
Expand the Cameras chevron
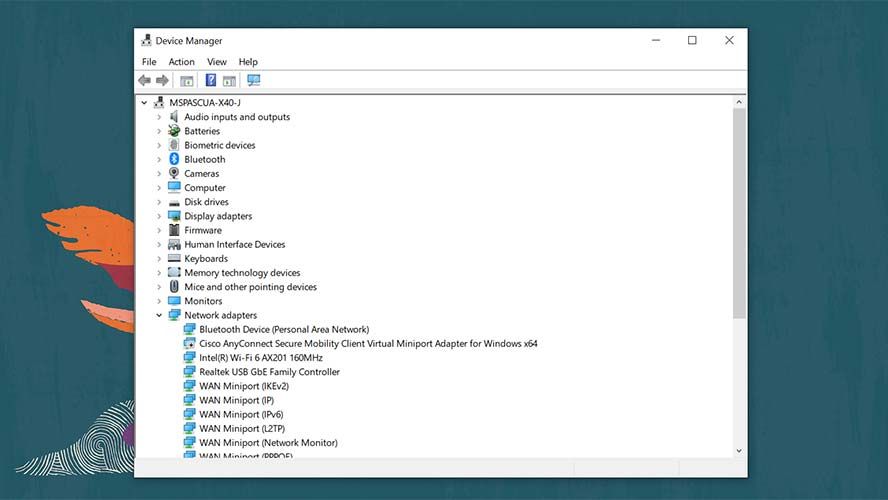point(159,173)
